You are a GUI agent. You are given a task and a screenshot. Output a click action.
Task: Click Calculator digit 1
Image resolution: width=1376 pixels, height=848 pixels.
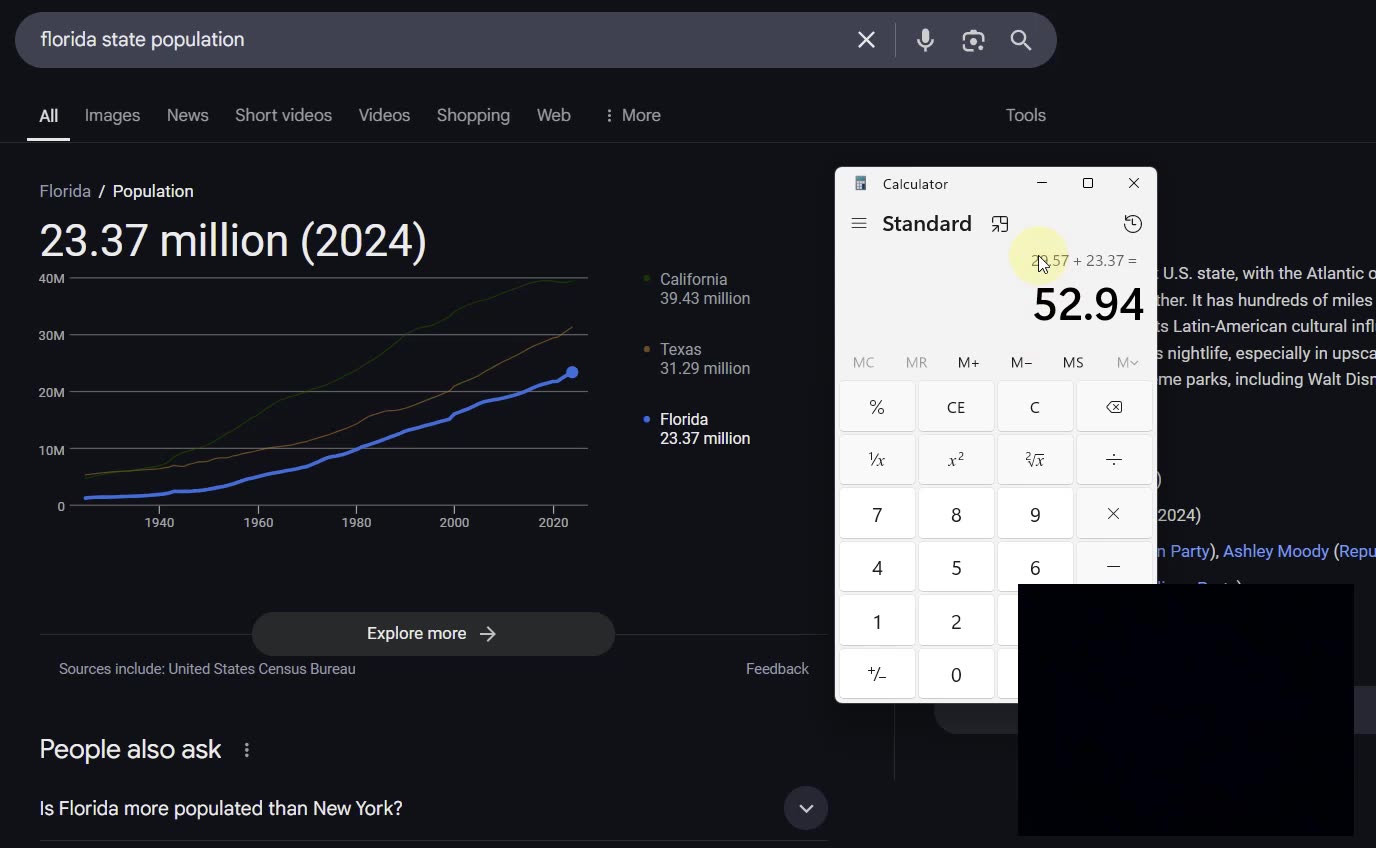tap(877, 621)
